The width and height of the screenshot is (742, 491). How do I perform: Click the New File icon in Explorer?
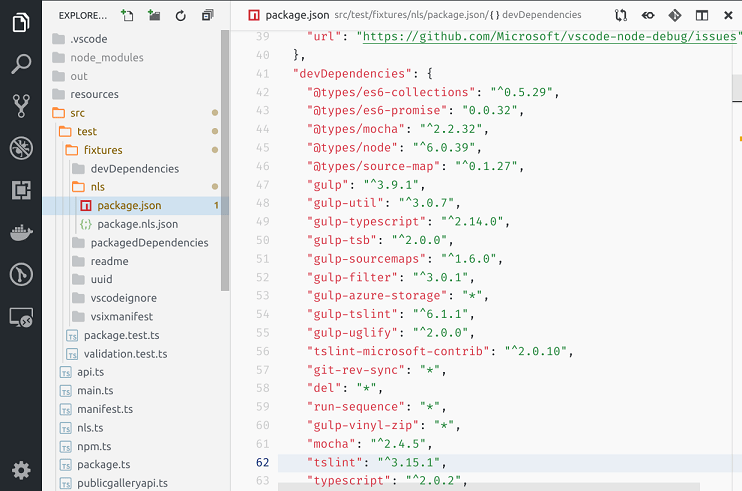click(x=127, y=16)
